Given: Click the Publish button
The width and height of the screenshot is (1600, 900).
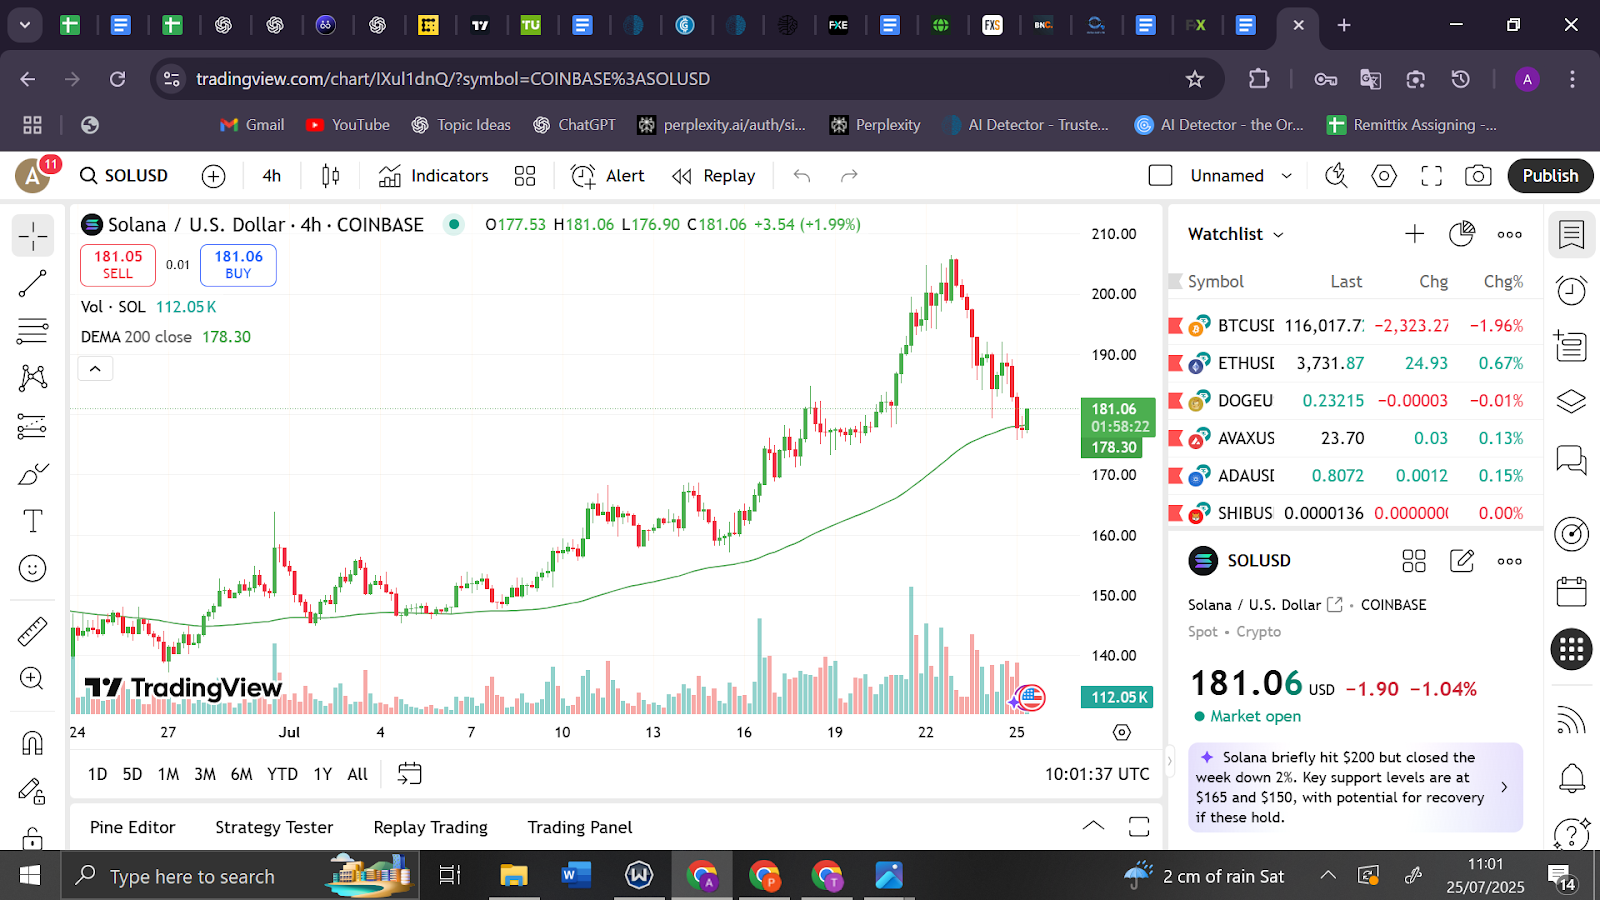Looking at the screenshot, I should (1549, 176).
